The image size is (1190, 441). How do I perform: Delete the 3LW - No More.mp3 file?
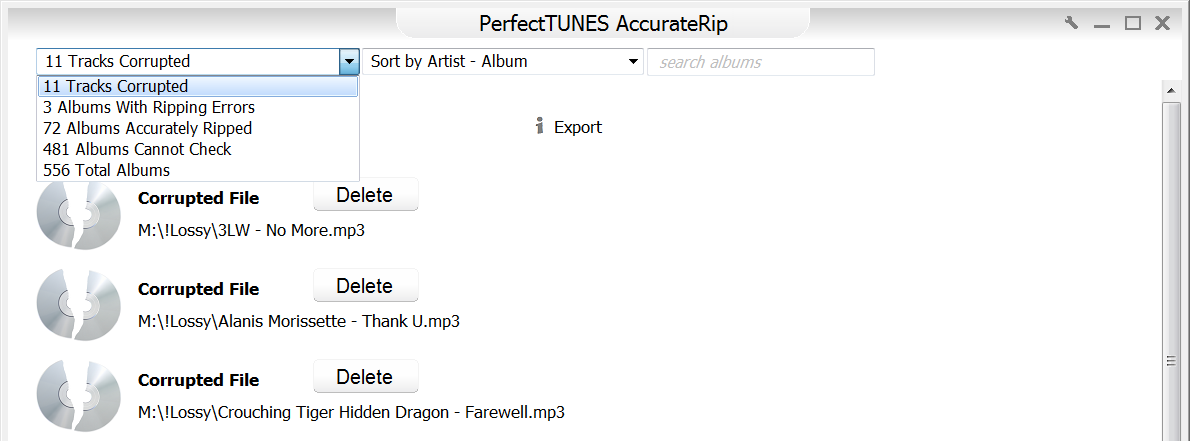365,196
